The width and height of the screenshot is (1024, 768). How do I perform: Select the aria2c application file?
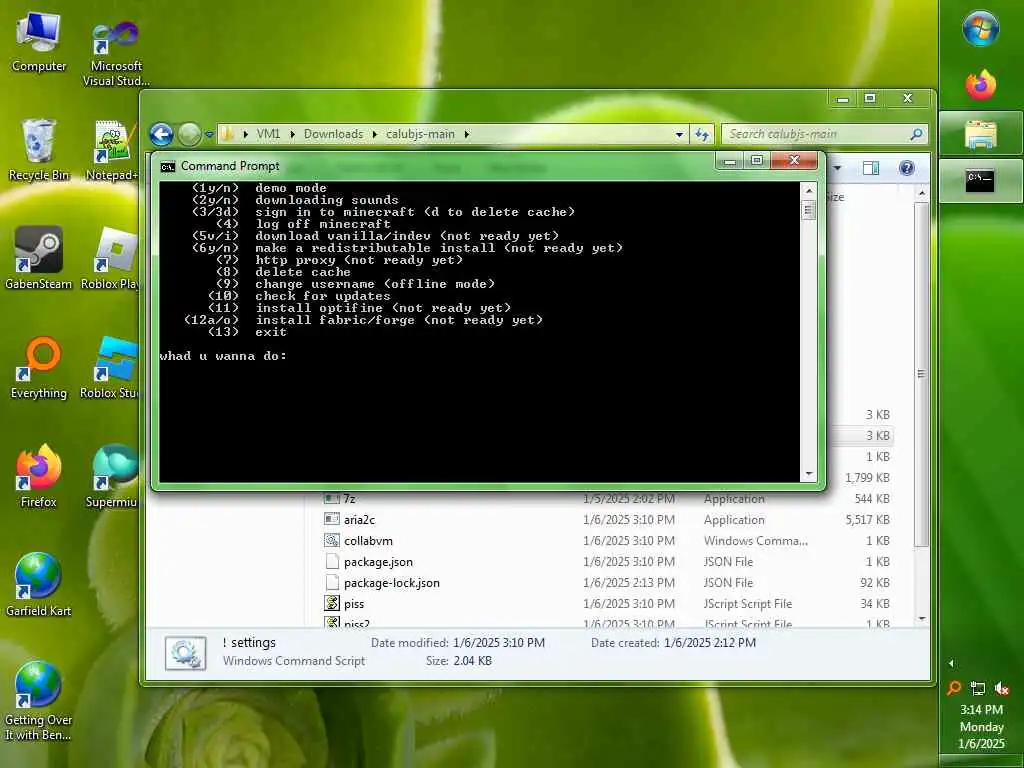click(x=359, y=520)
